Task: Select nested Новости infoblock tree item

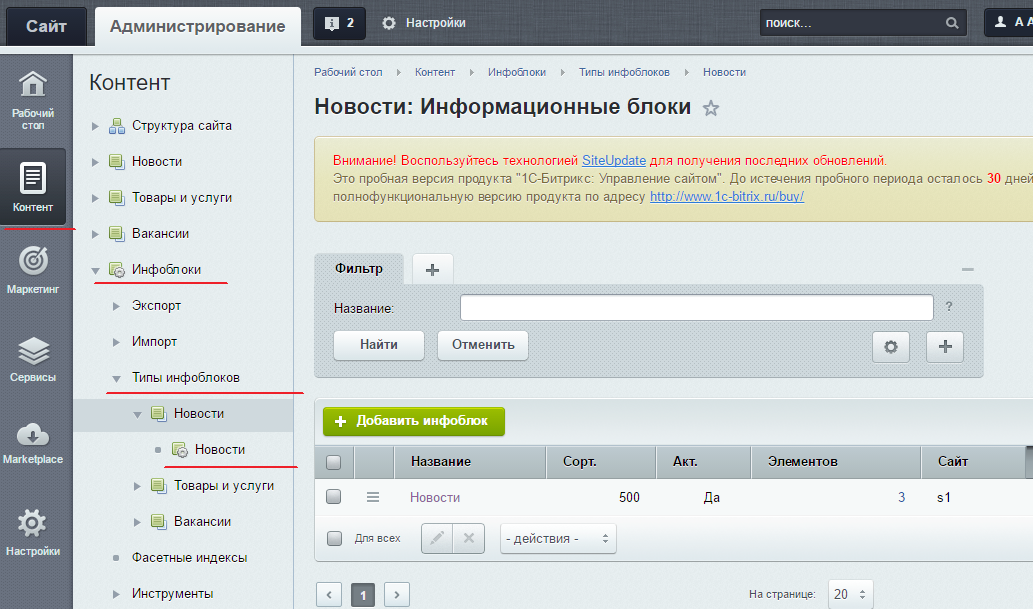Action: tap(219, 450)
